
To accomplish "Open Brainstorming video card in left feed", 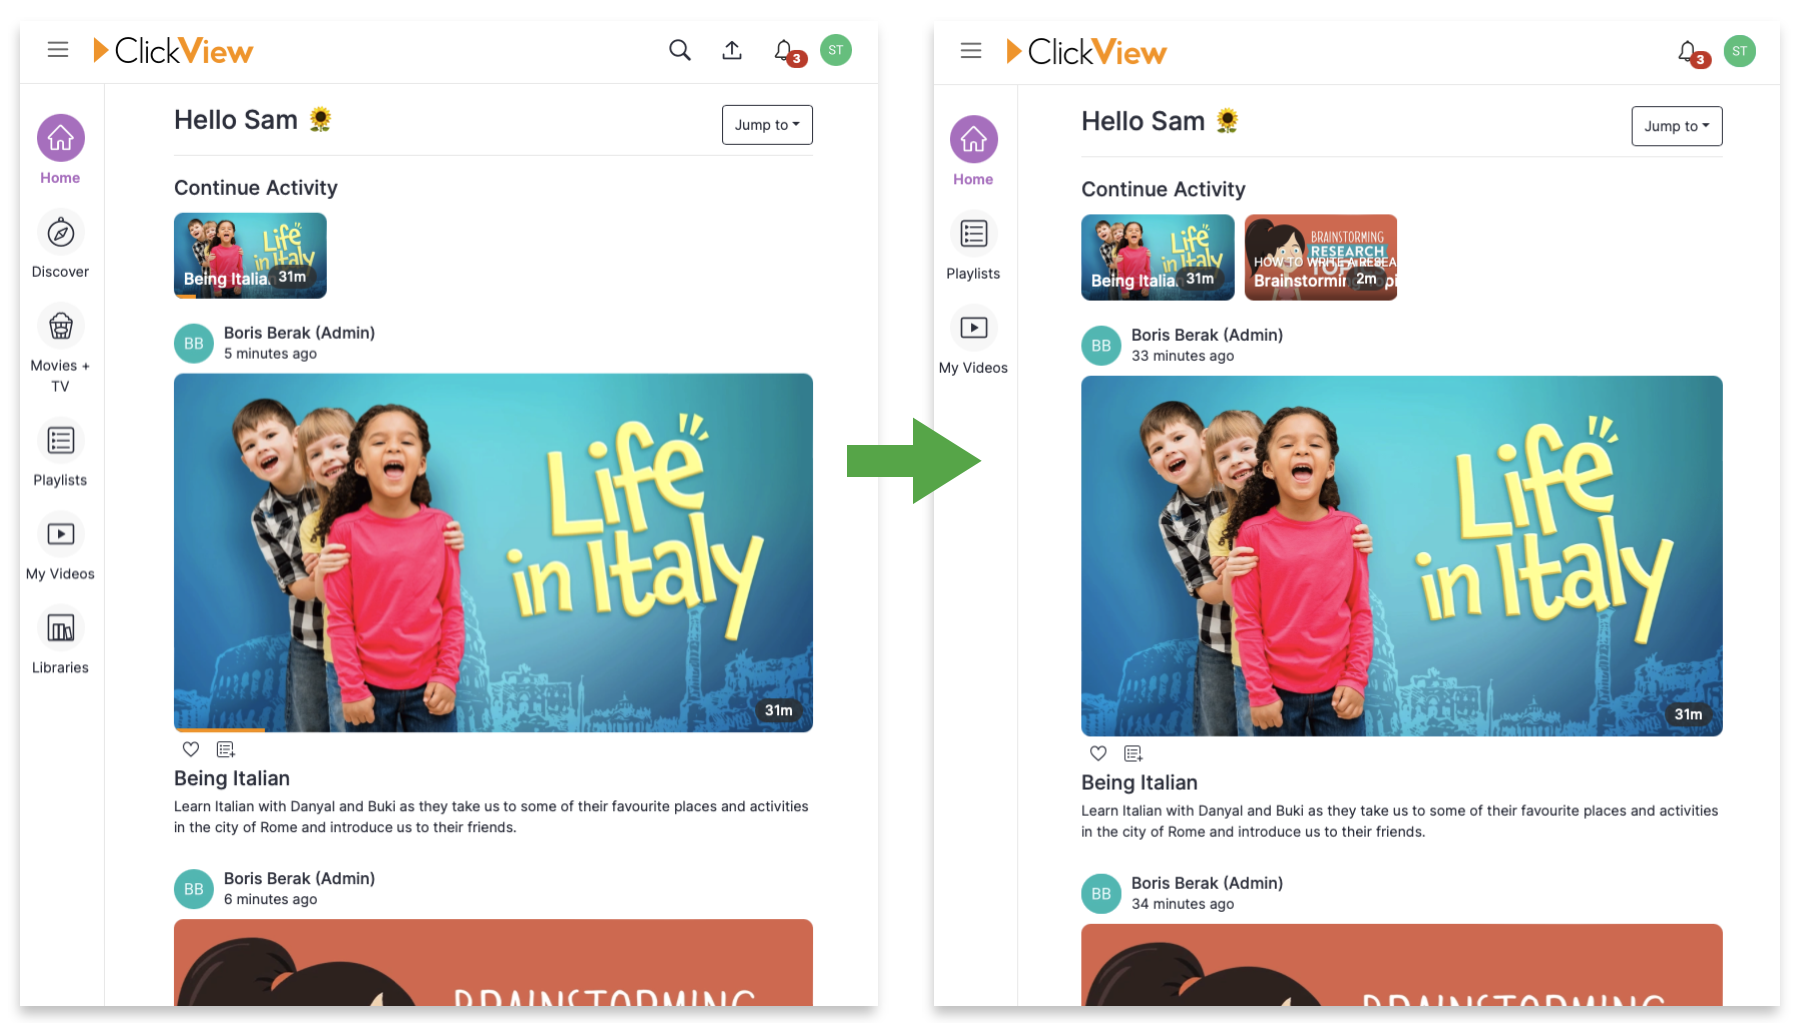I will click(x=493, y=962).
